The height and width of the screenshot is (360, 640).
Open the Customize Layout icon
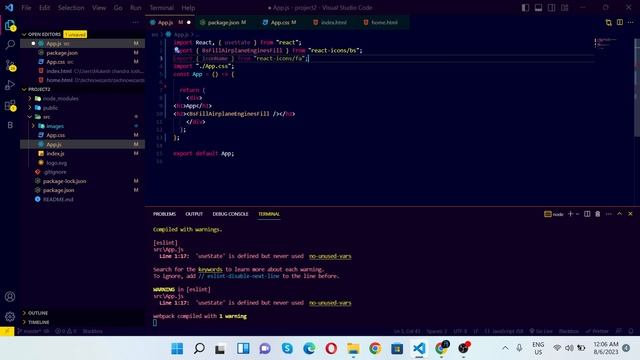(564, 8)
